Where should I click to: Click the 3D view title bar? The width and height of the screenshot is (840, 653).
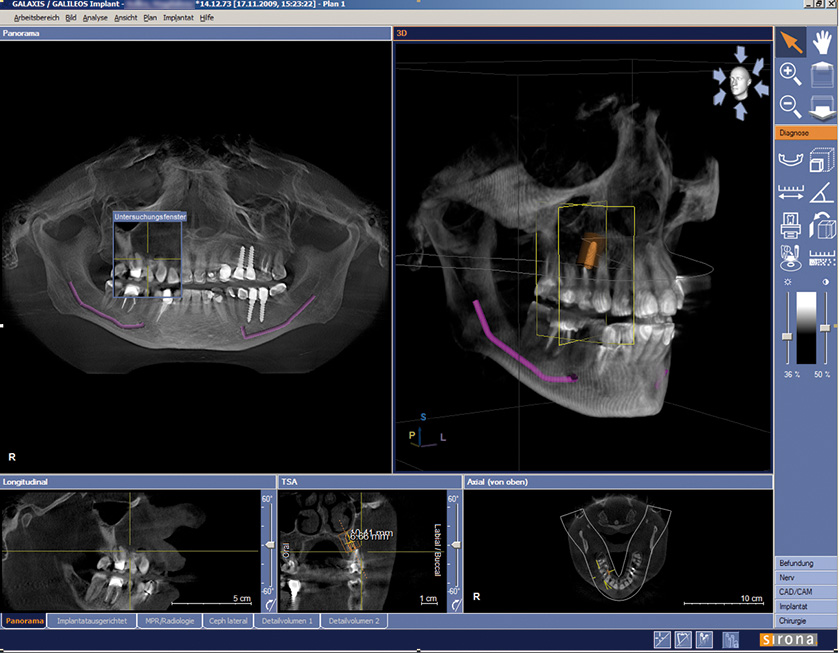[583, 33]
